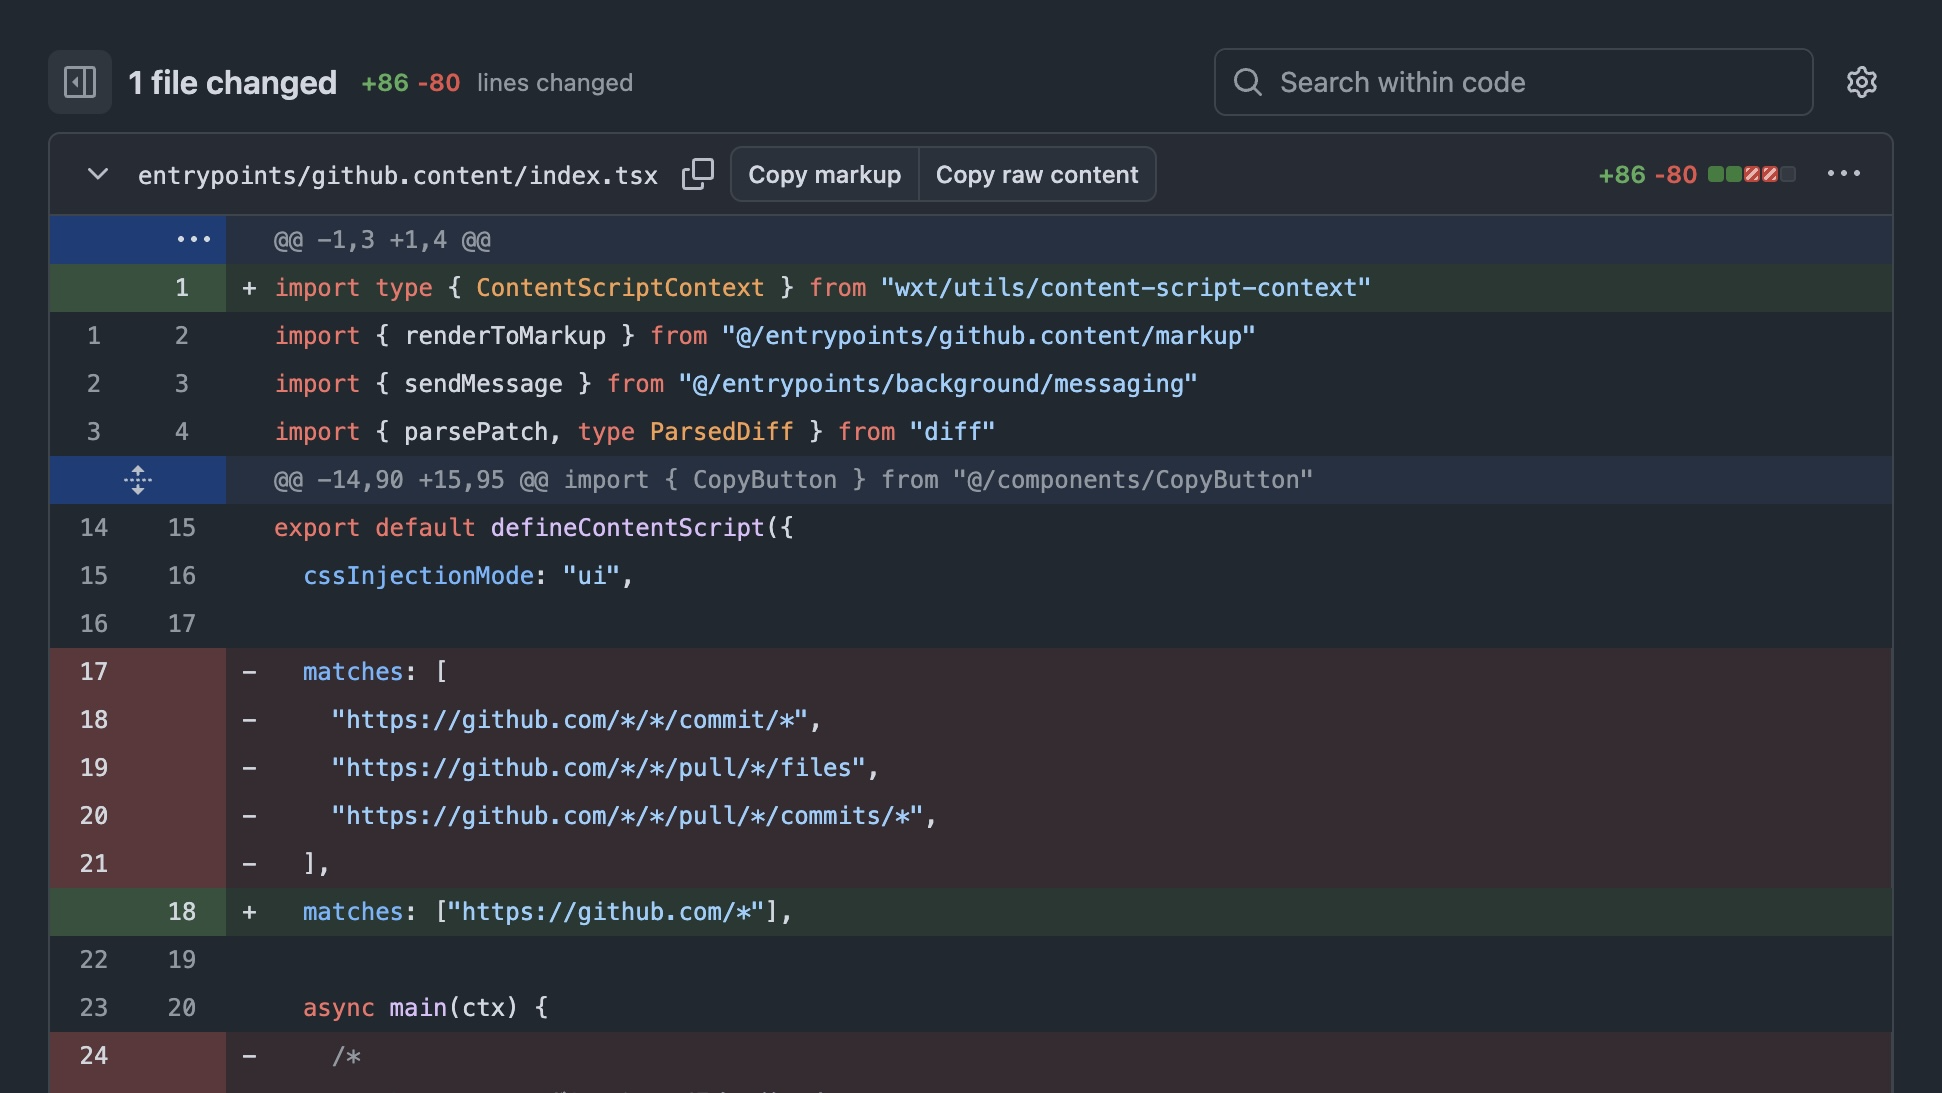The image size is (1942, 1093).
Task: Click into the Search within code field
Action: tap(1450, 82)
